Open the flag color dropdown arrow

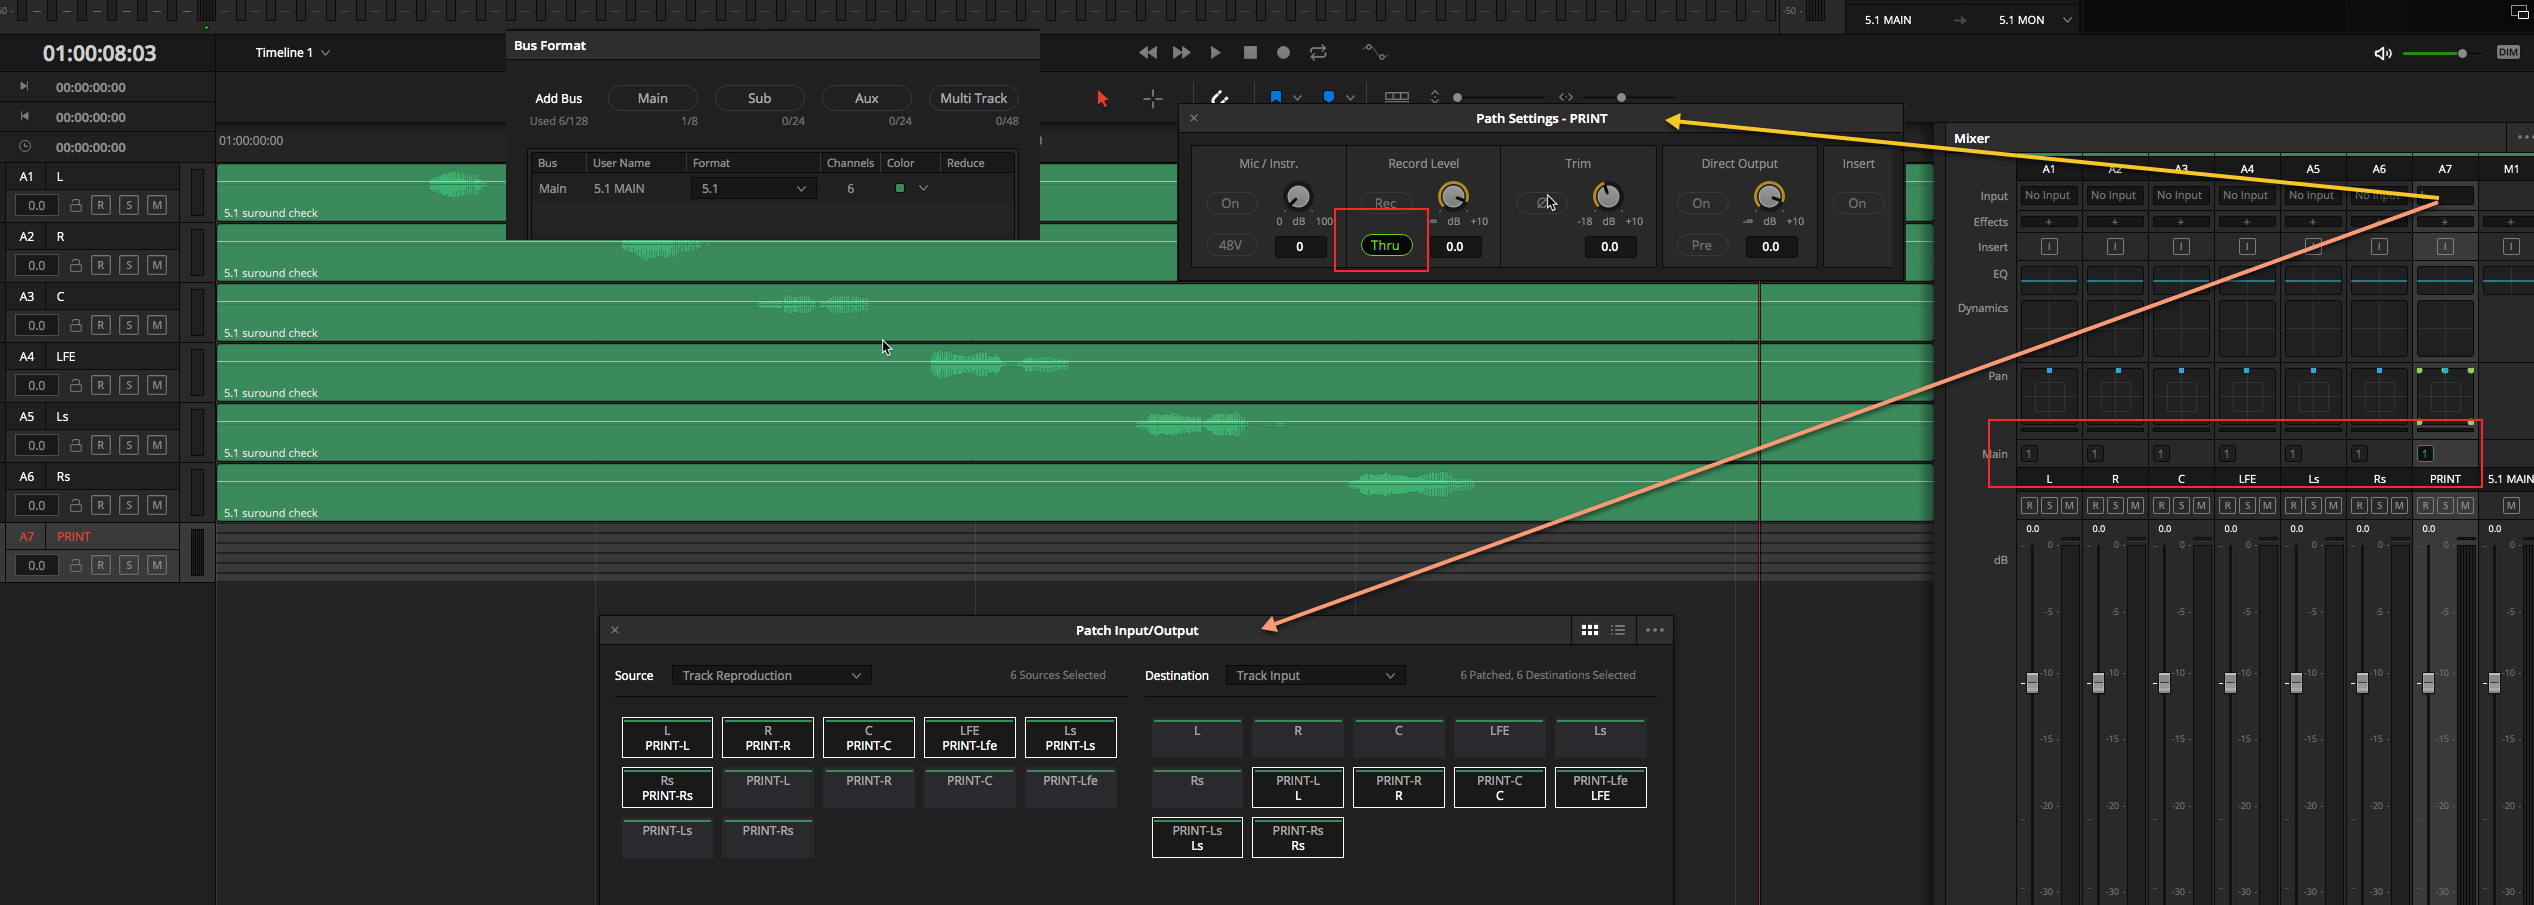pos(1297,98)
